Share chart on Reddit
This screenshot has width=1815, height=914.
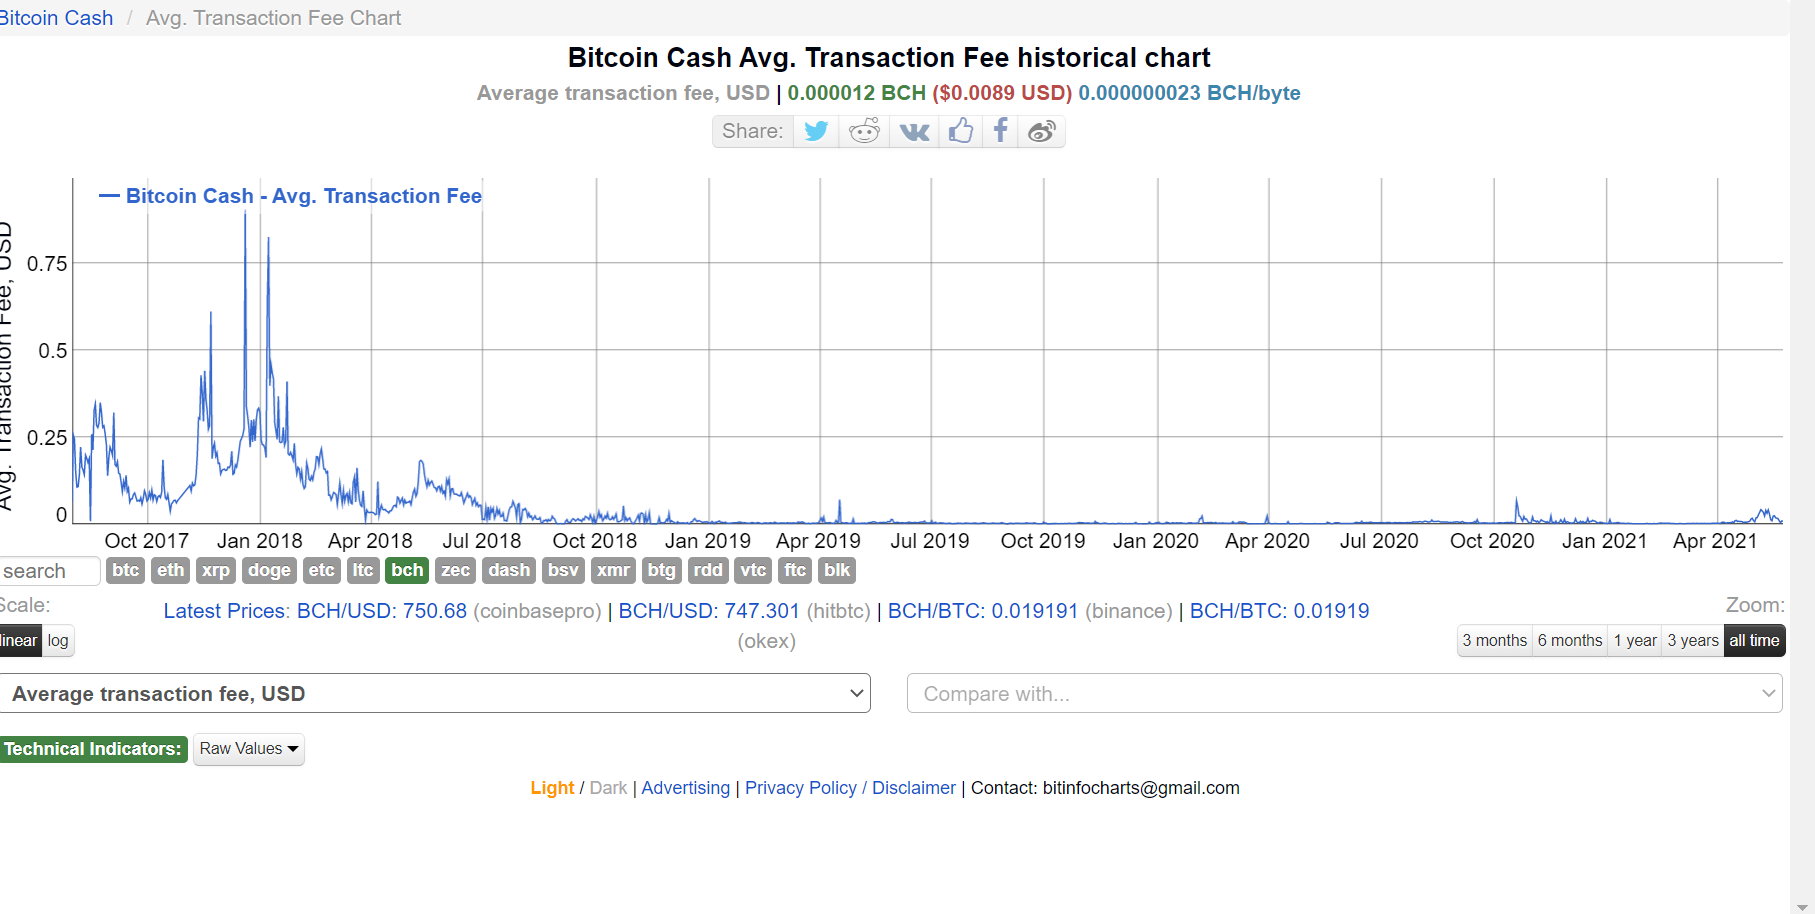pyautogui.click(x=864, y=131)
